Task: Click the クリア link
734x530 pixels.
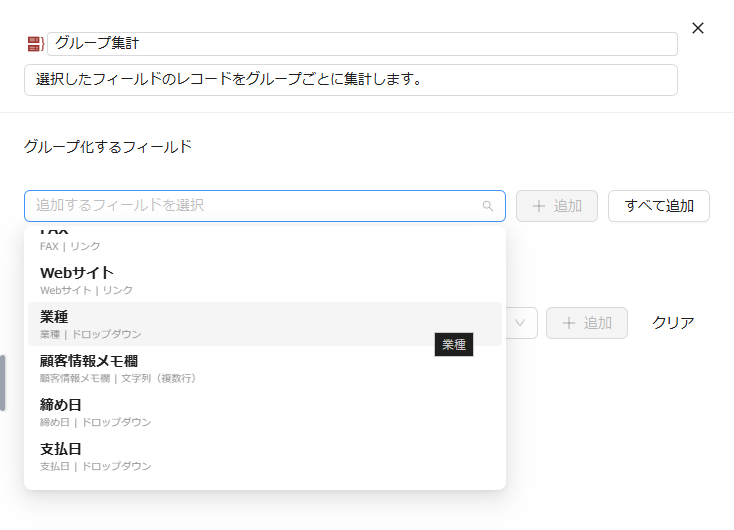Action: [673, 323]
